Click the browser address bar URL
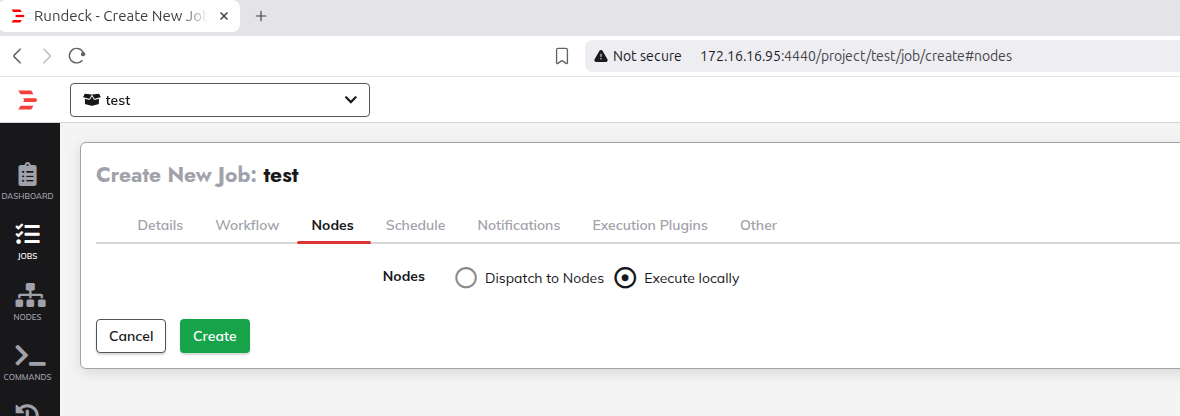The width and height of the screenshot is (1180, 416). click(856, 56)
